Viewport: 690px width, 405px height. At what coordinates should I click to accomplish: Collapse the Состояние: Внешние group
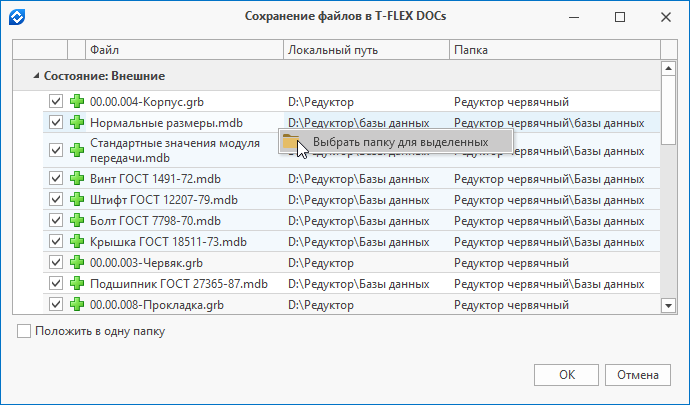36,76
